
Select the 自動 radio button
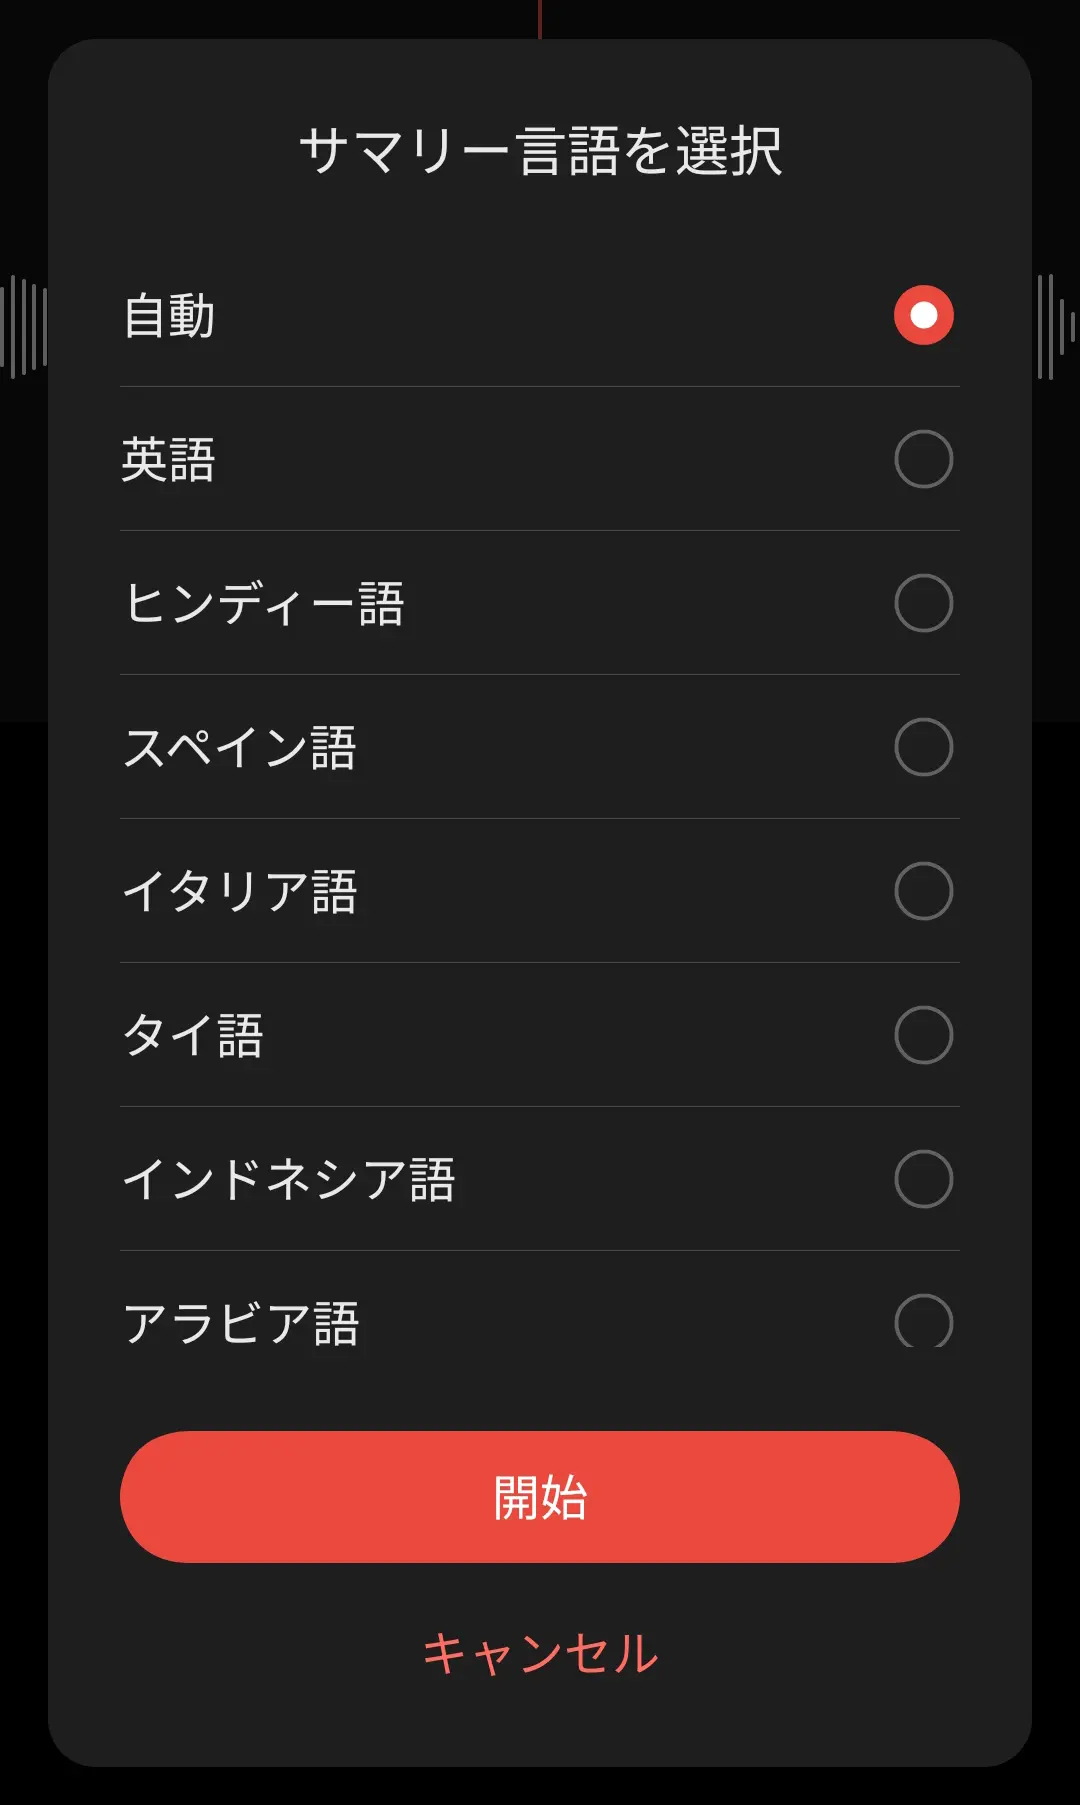click(923, 315)
